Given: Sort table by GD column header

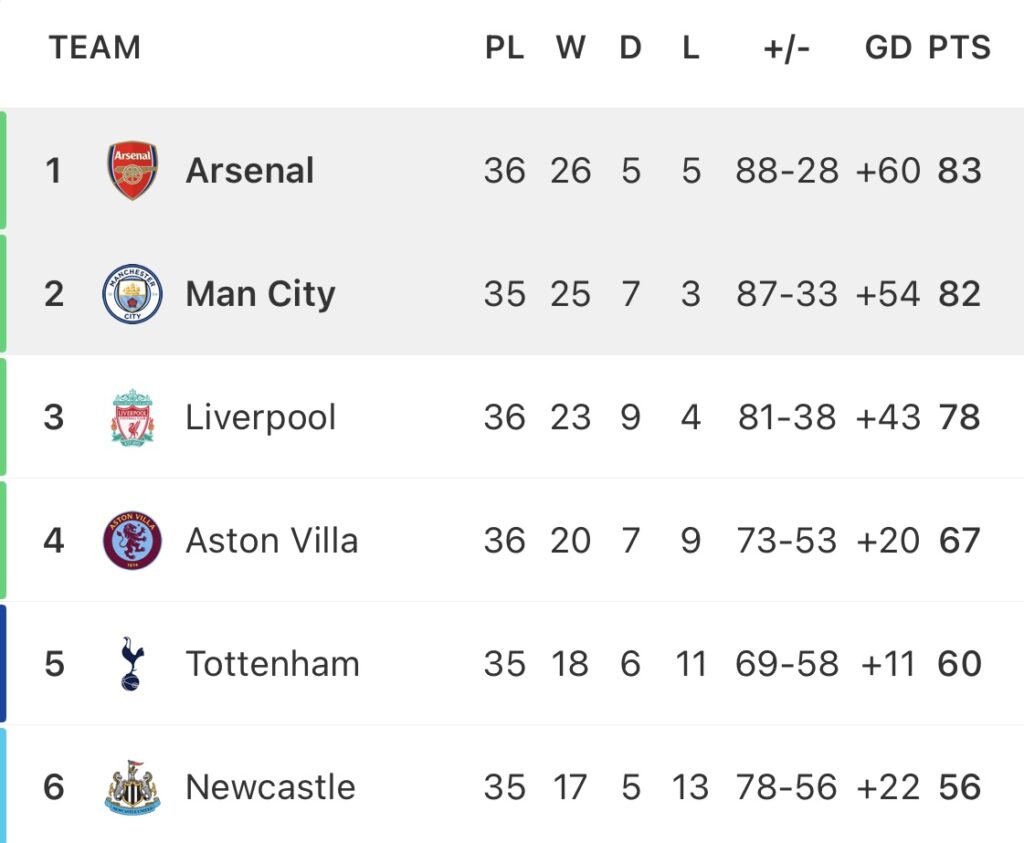Looking at the screenshot, I should coord(888,48).
